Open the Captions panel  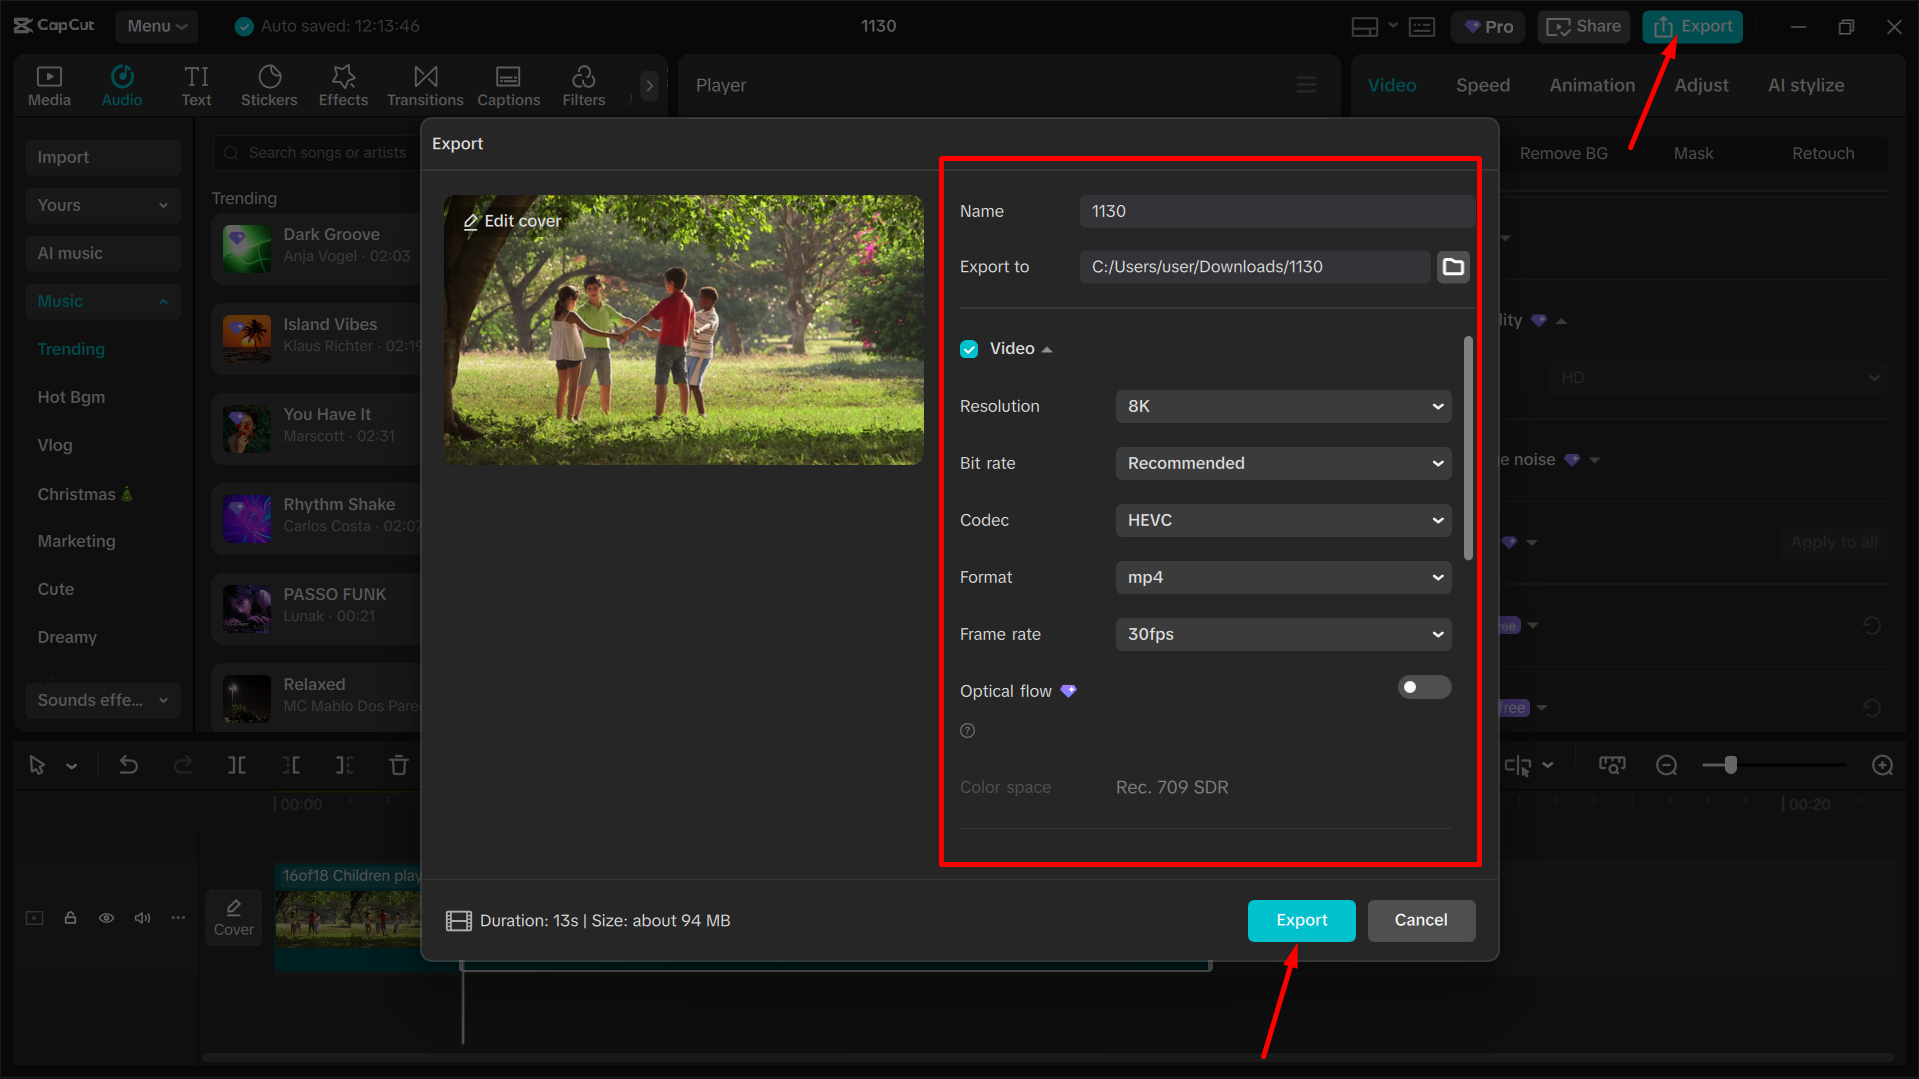508,84
